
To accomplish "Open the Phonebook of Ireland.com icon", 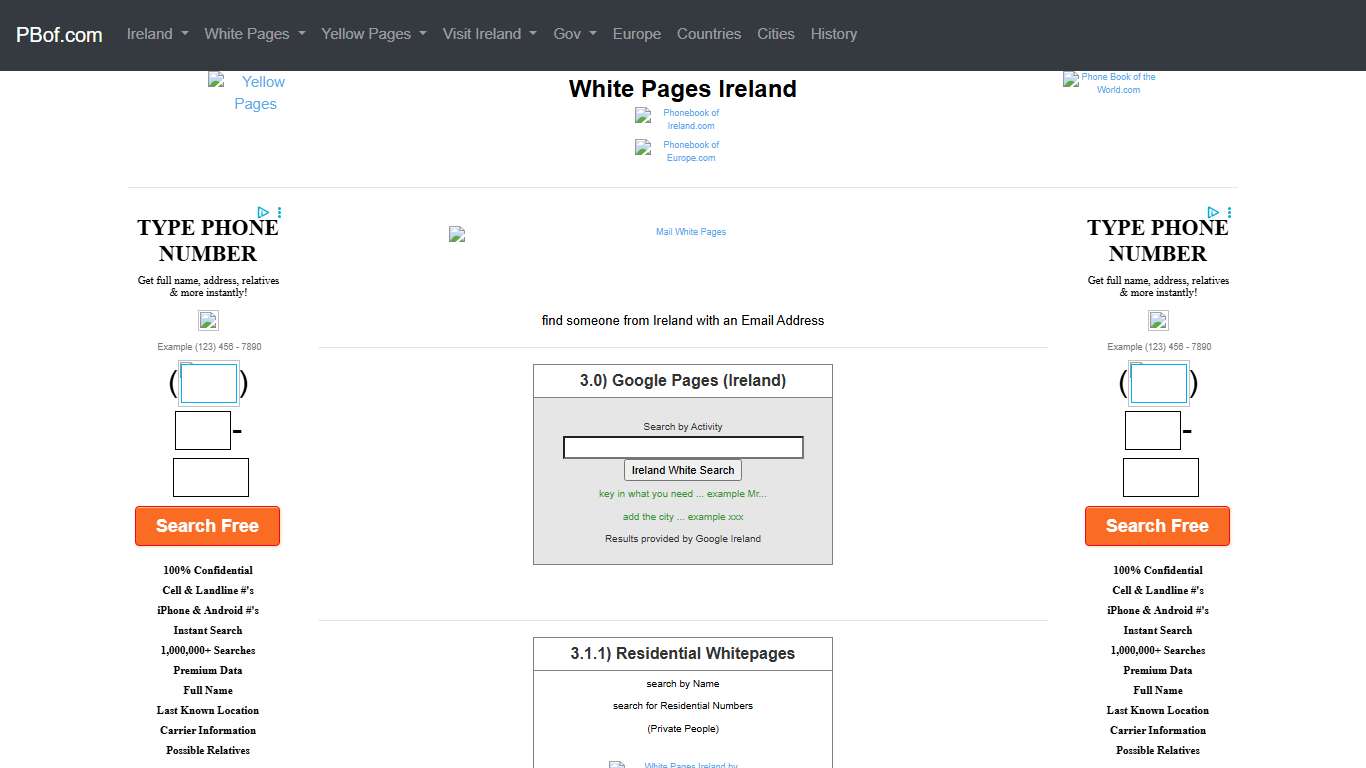I will (643, 115).
